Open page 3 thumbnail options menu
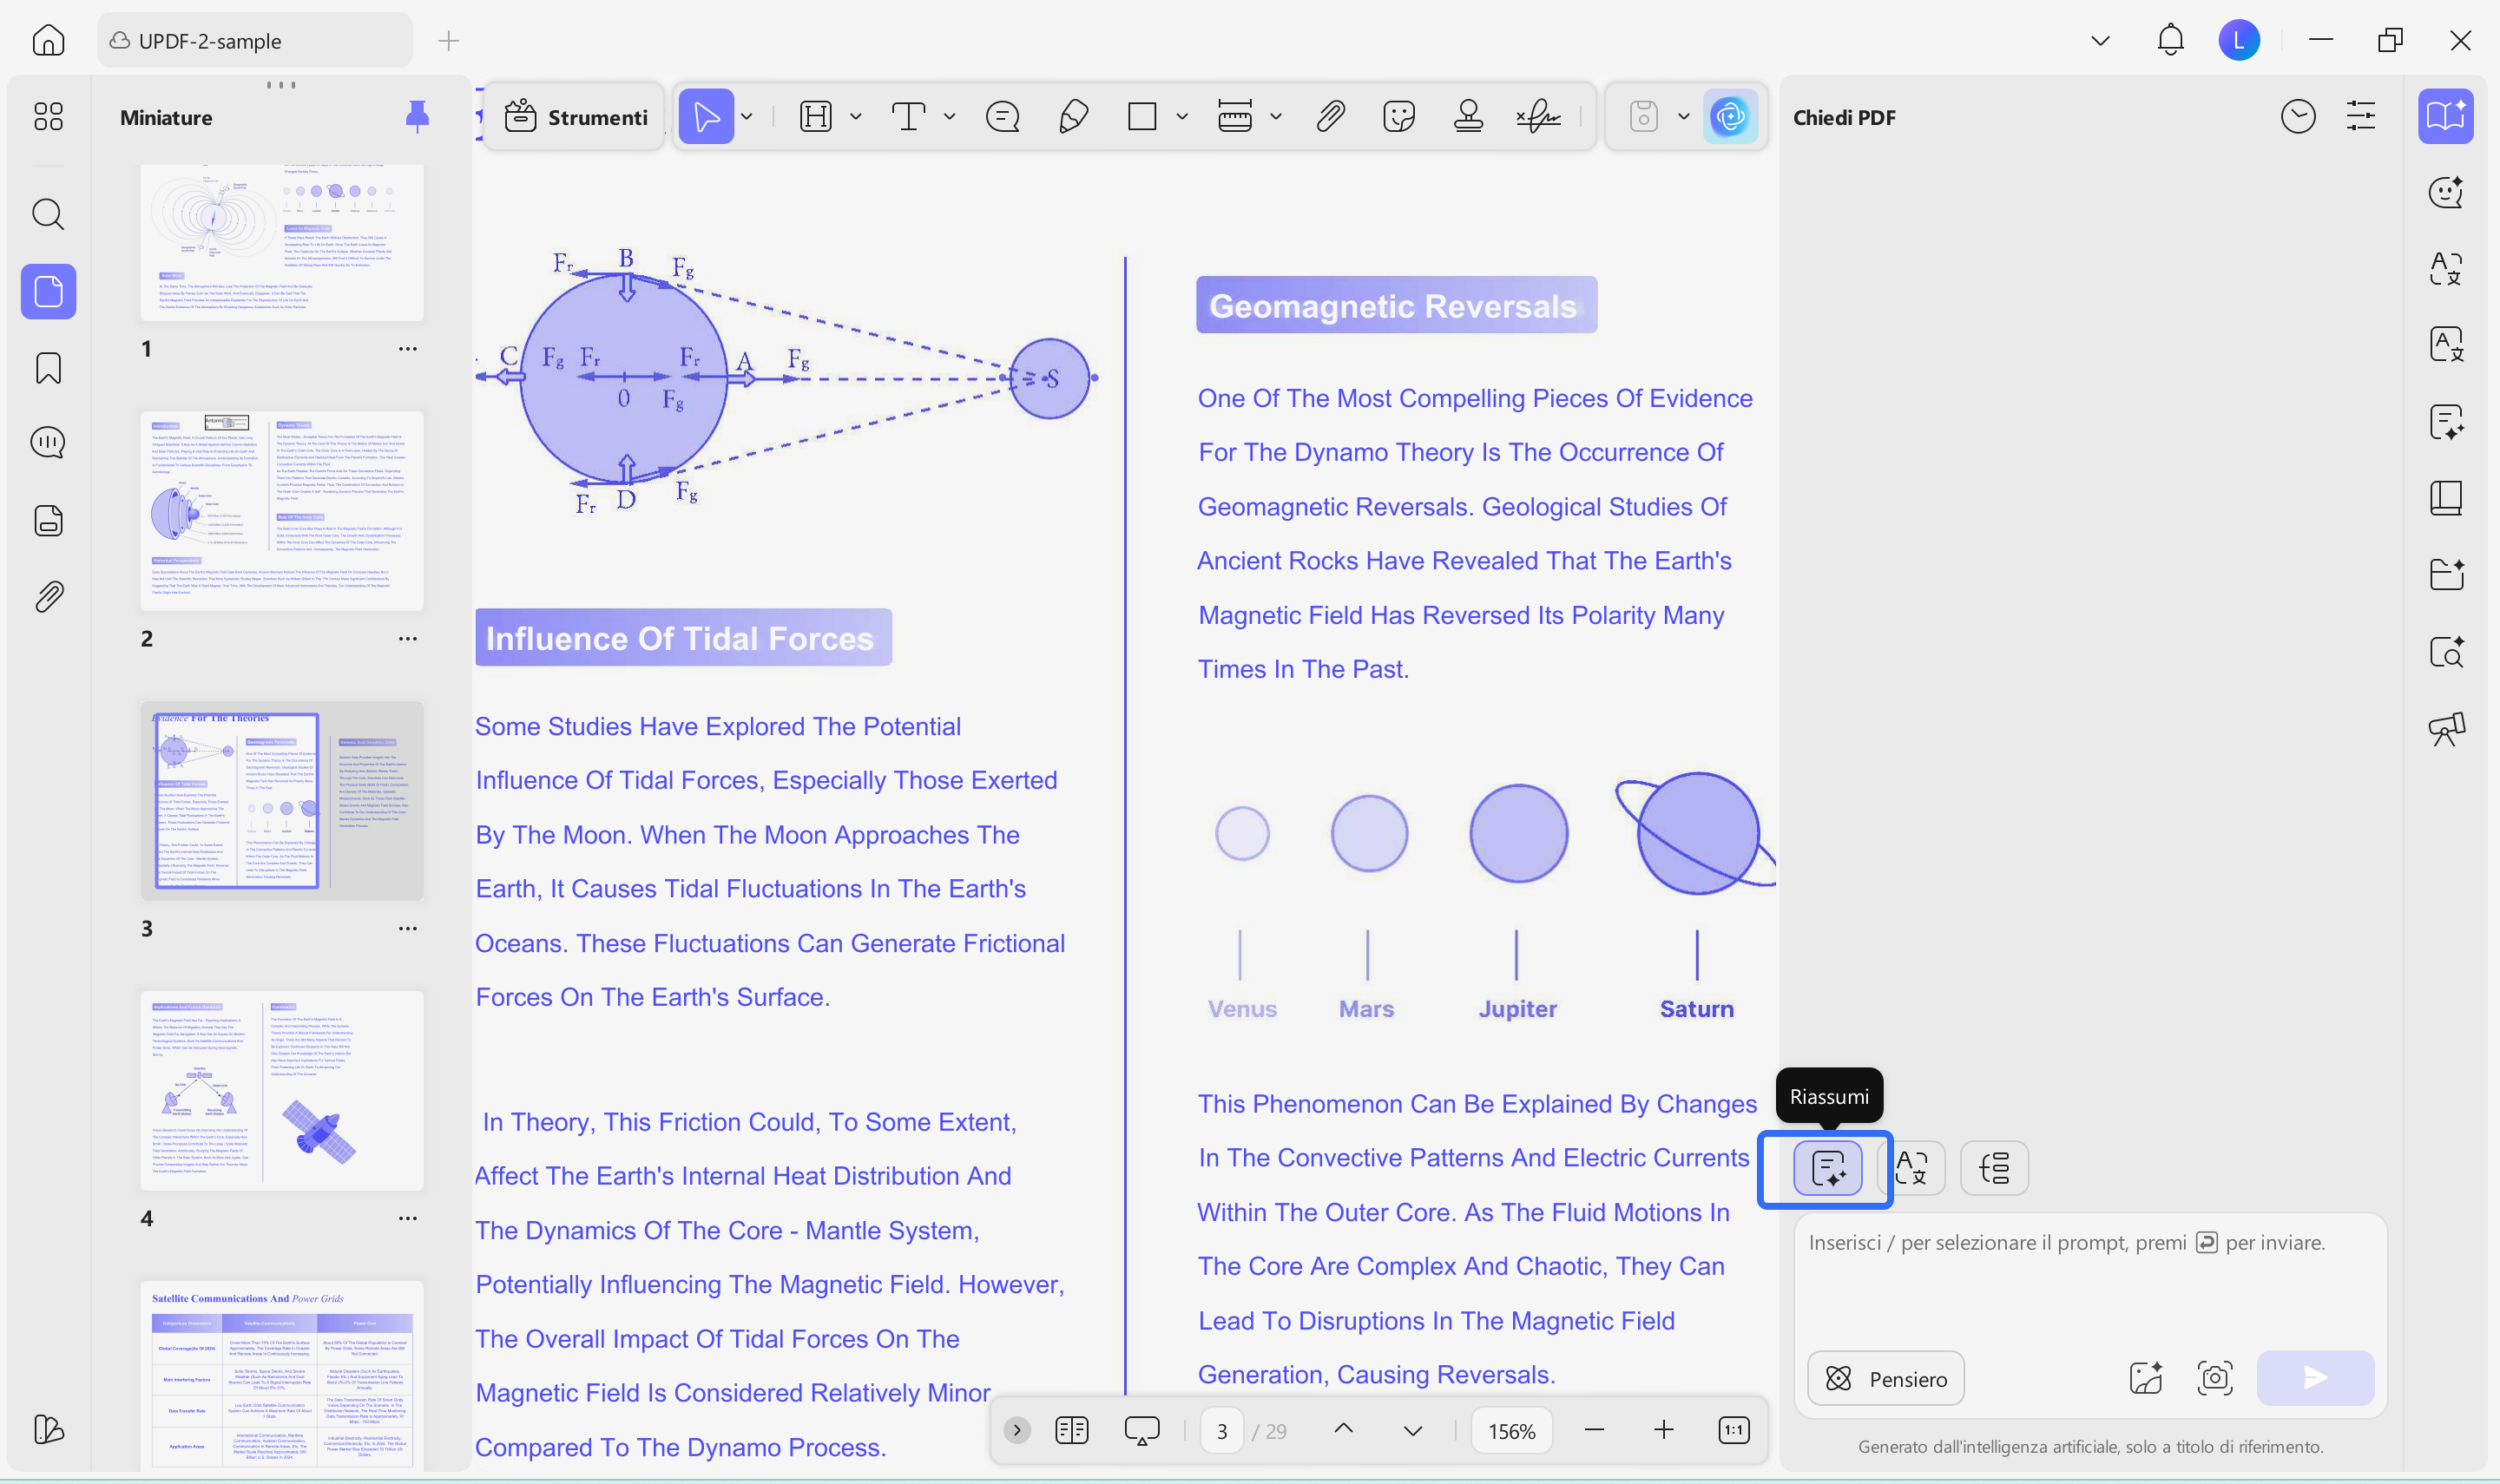 408,928
